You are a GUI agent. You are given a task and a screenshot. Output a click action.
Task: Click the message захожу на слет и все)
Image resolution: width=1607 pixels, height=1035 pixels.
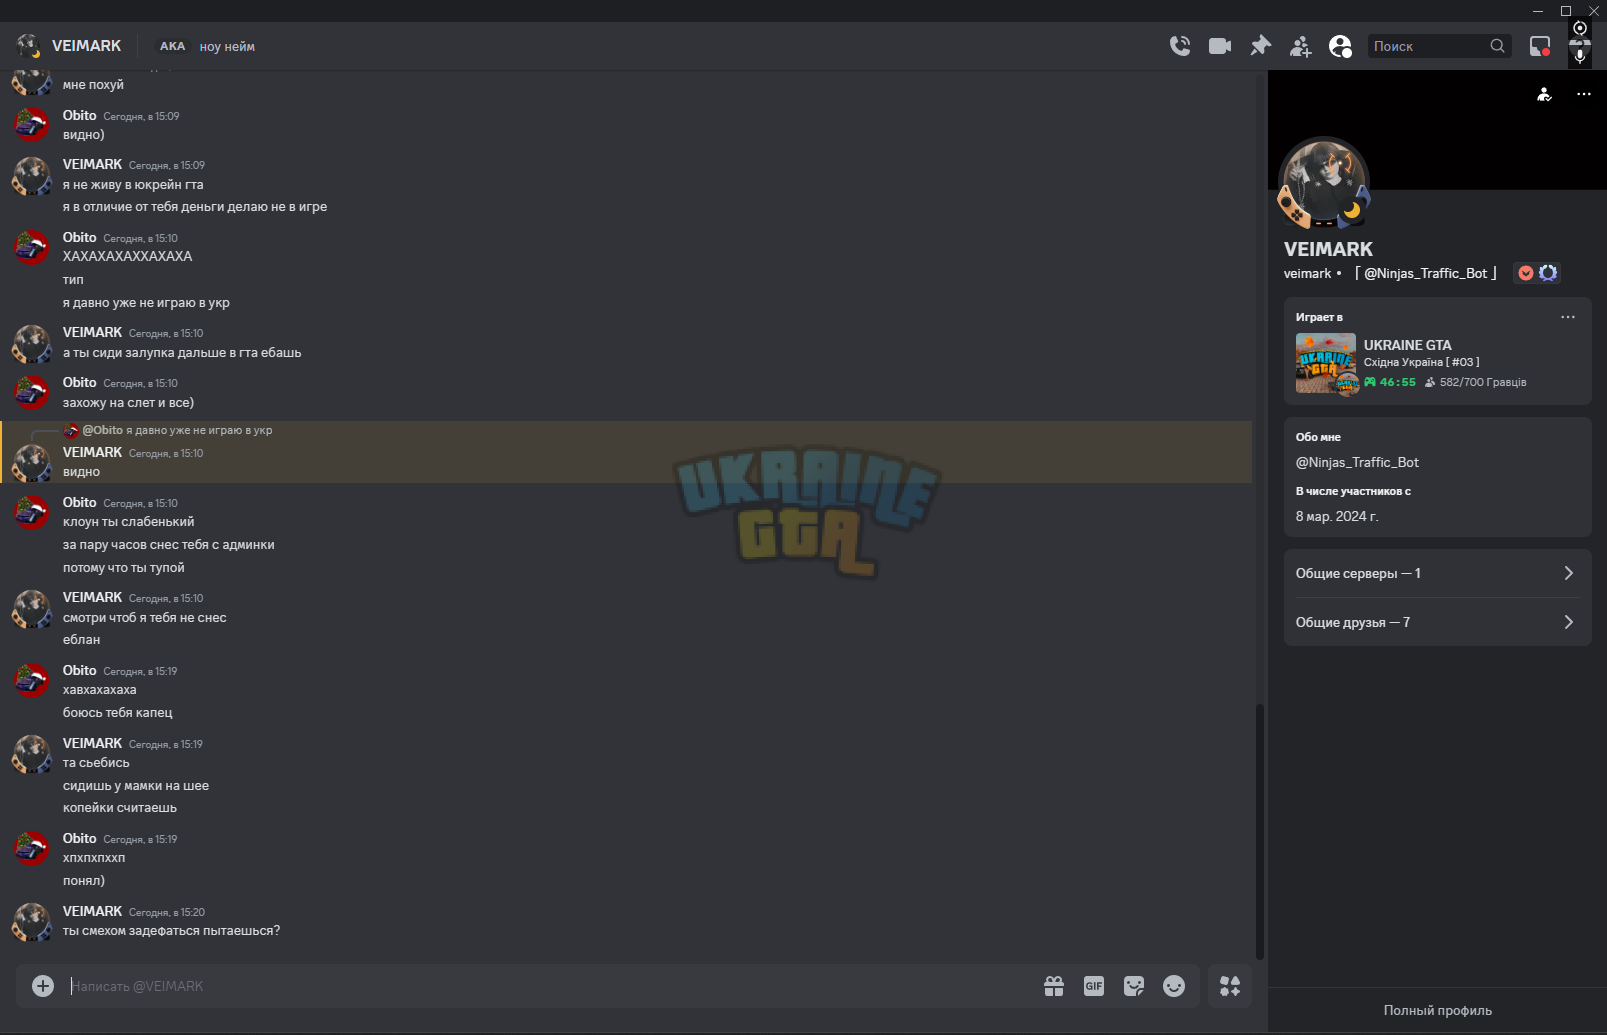[128, 403]
